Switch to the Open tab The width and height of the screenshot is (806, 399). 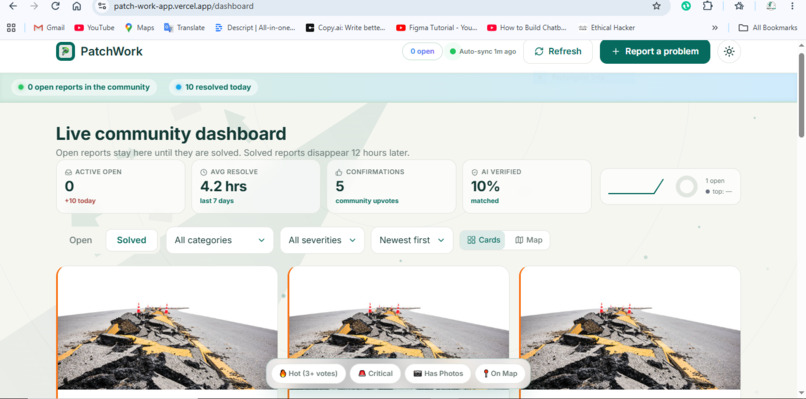click(81, 240)
